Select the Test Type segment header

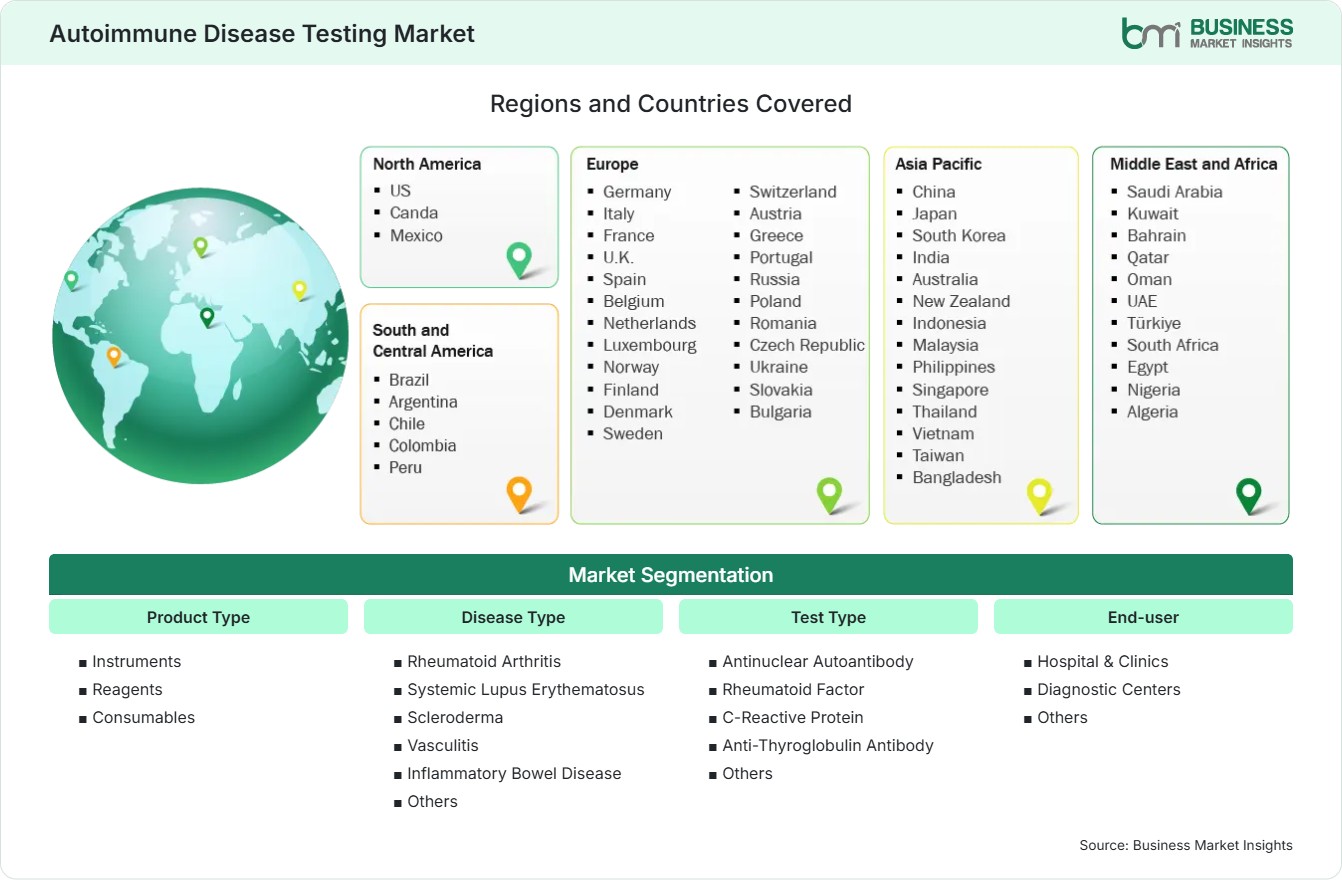(828, 617)
